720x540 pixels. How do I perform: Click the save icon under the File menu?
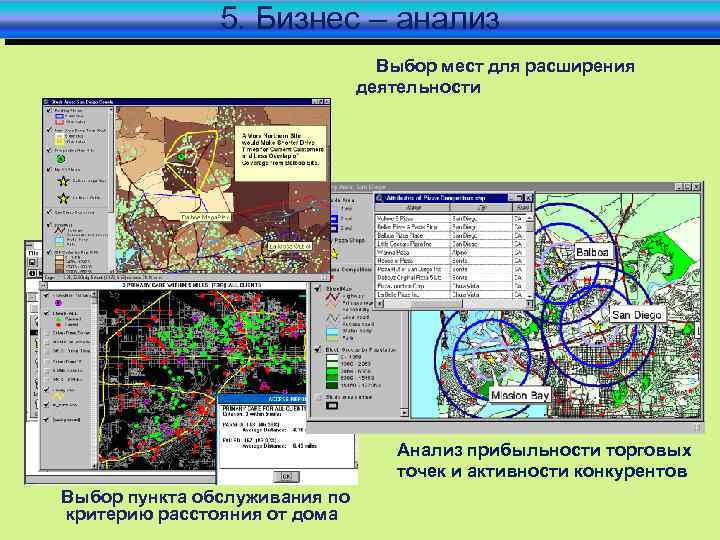pos(33,263)
